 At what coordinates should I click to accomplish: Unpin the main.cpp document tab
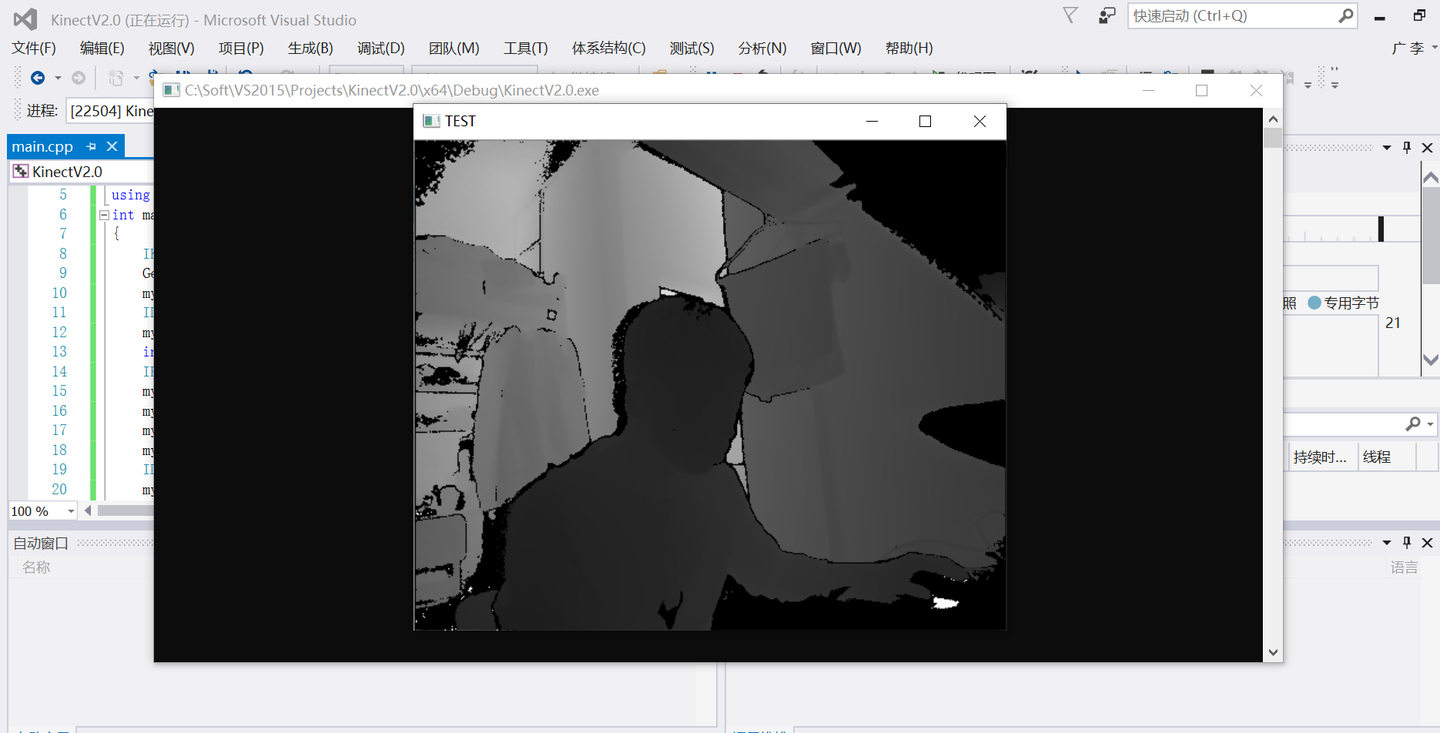tap(92, 145)
